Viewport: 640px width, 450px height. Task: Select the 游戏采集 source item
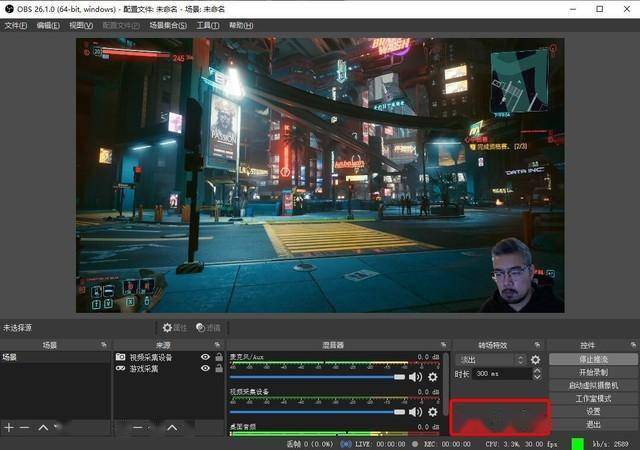point(169,369)
